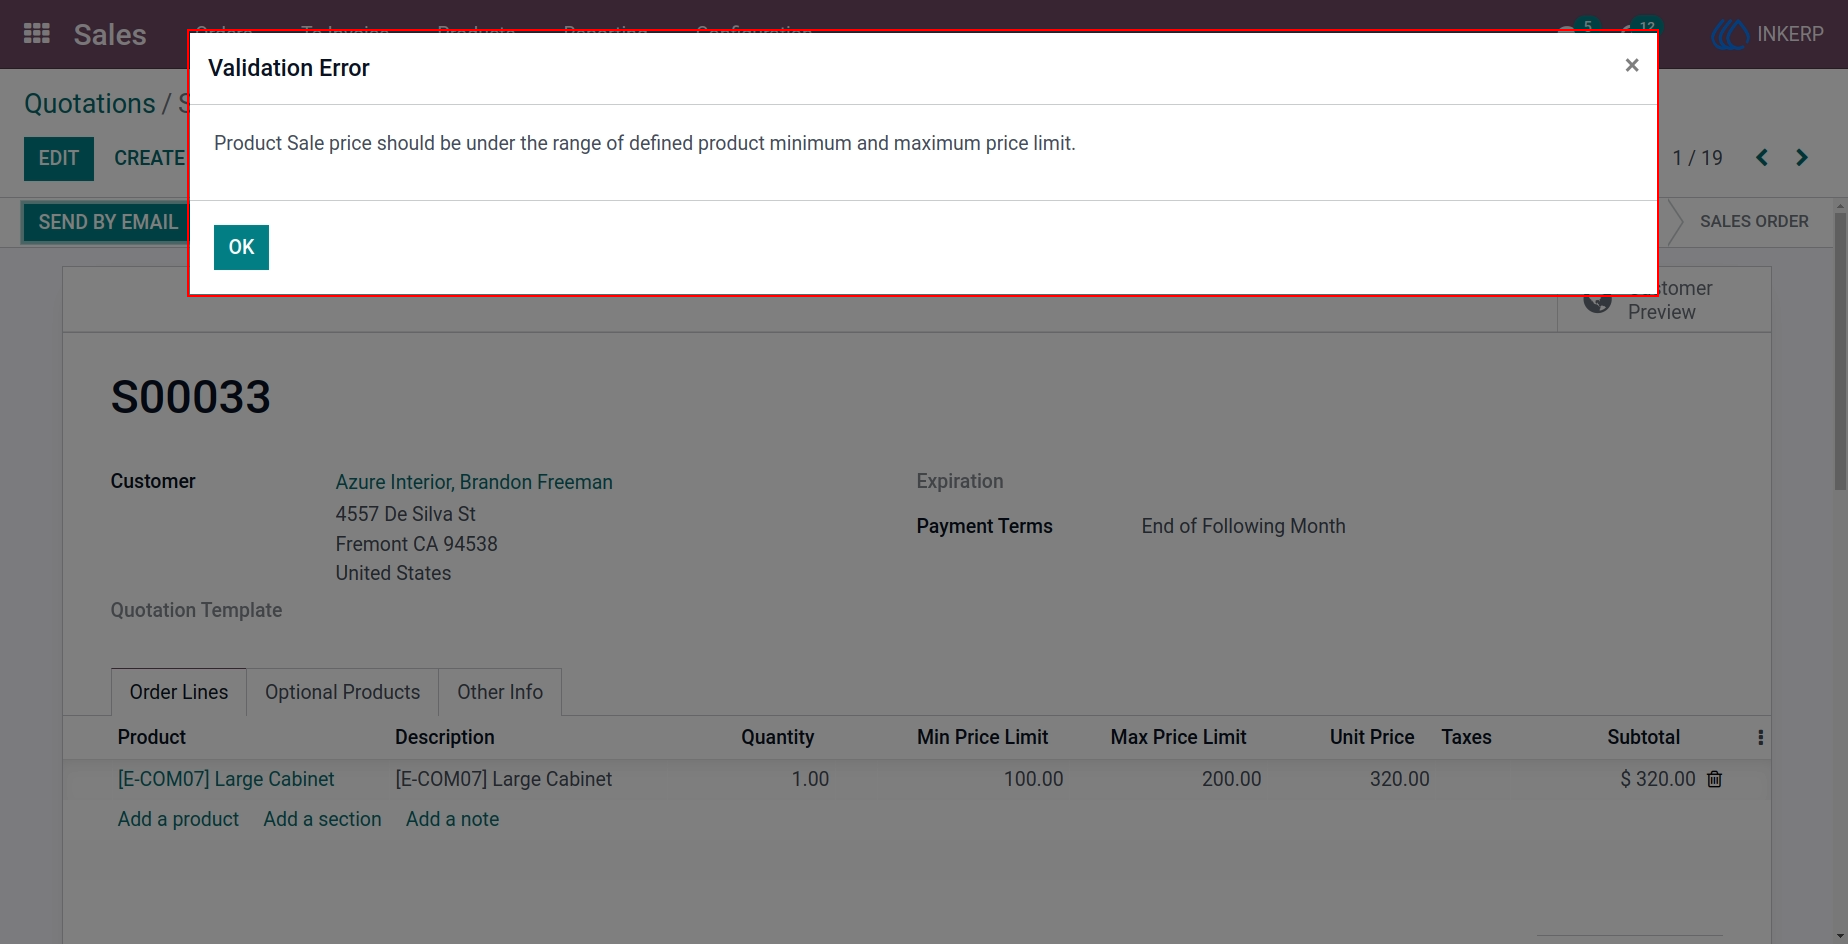The height and width of the screenshot is (944, 1848).
Task: Delete the Large Cabinet order line
Action: pos(1714,779)
